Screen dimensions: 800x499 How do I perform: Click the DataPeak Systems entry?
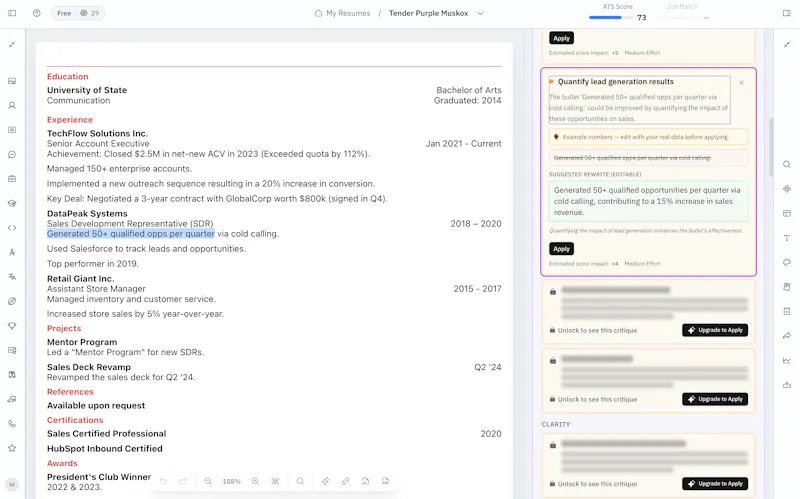(87, 213)
